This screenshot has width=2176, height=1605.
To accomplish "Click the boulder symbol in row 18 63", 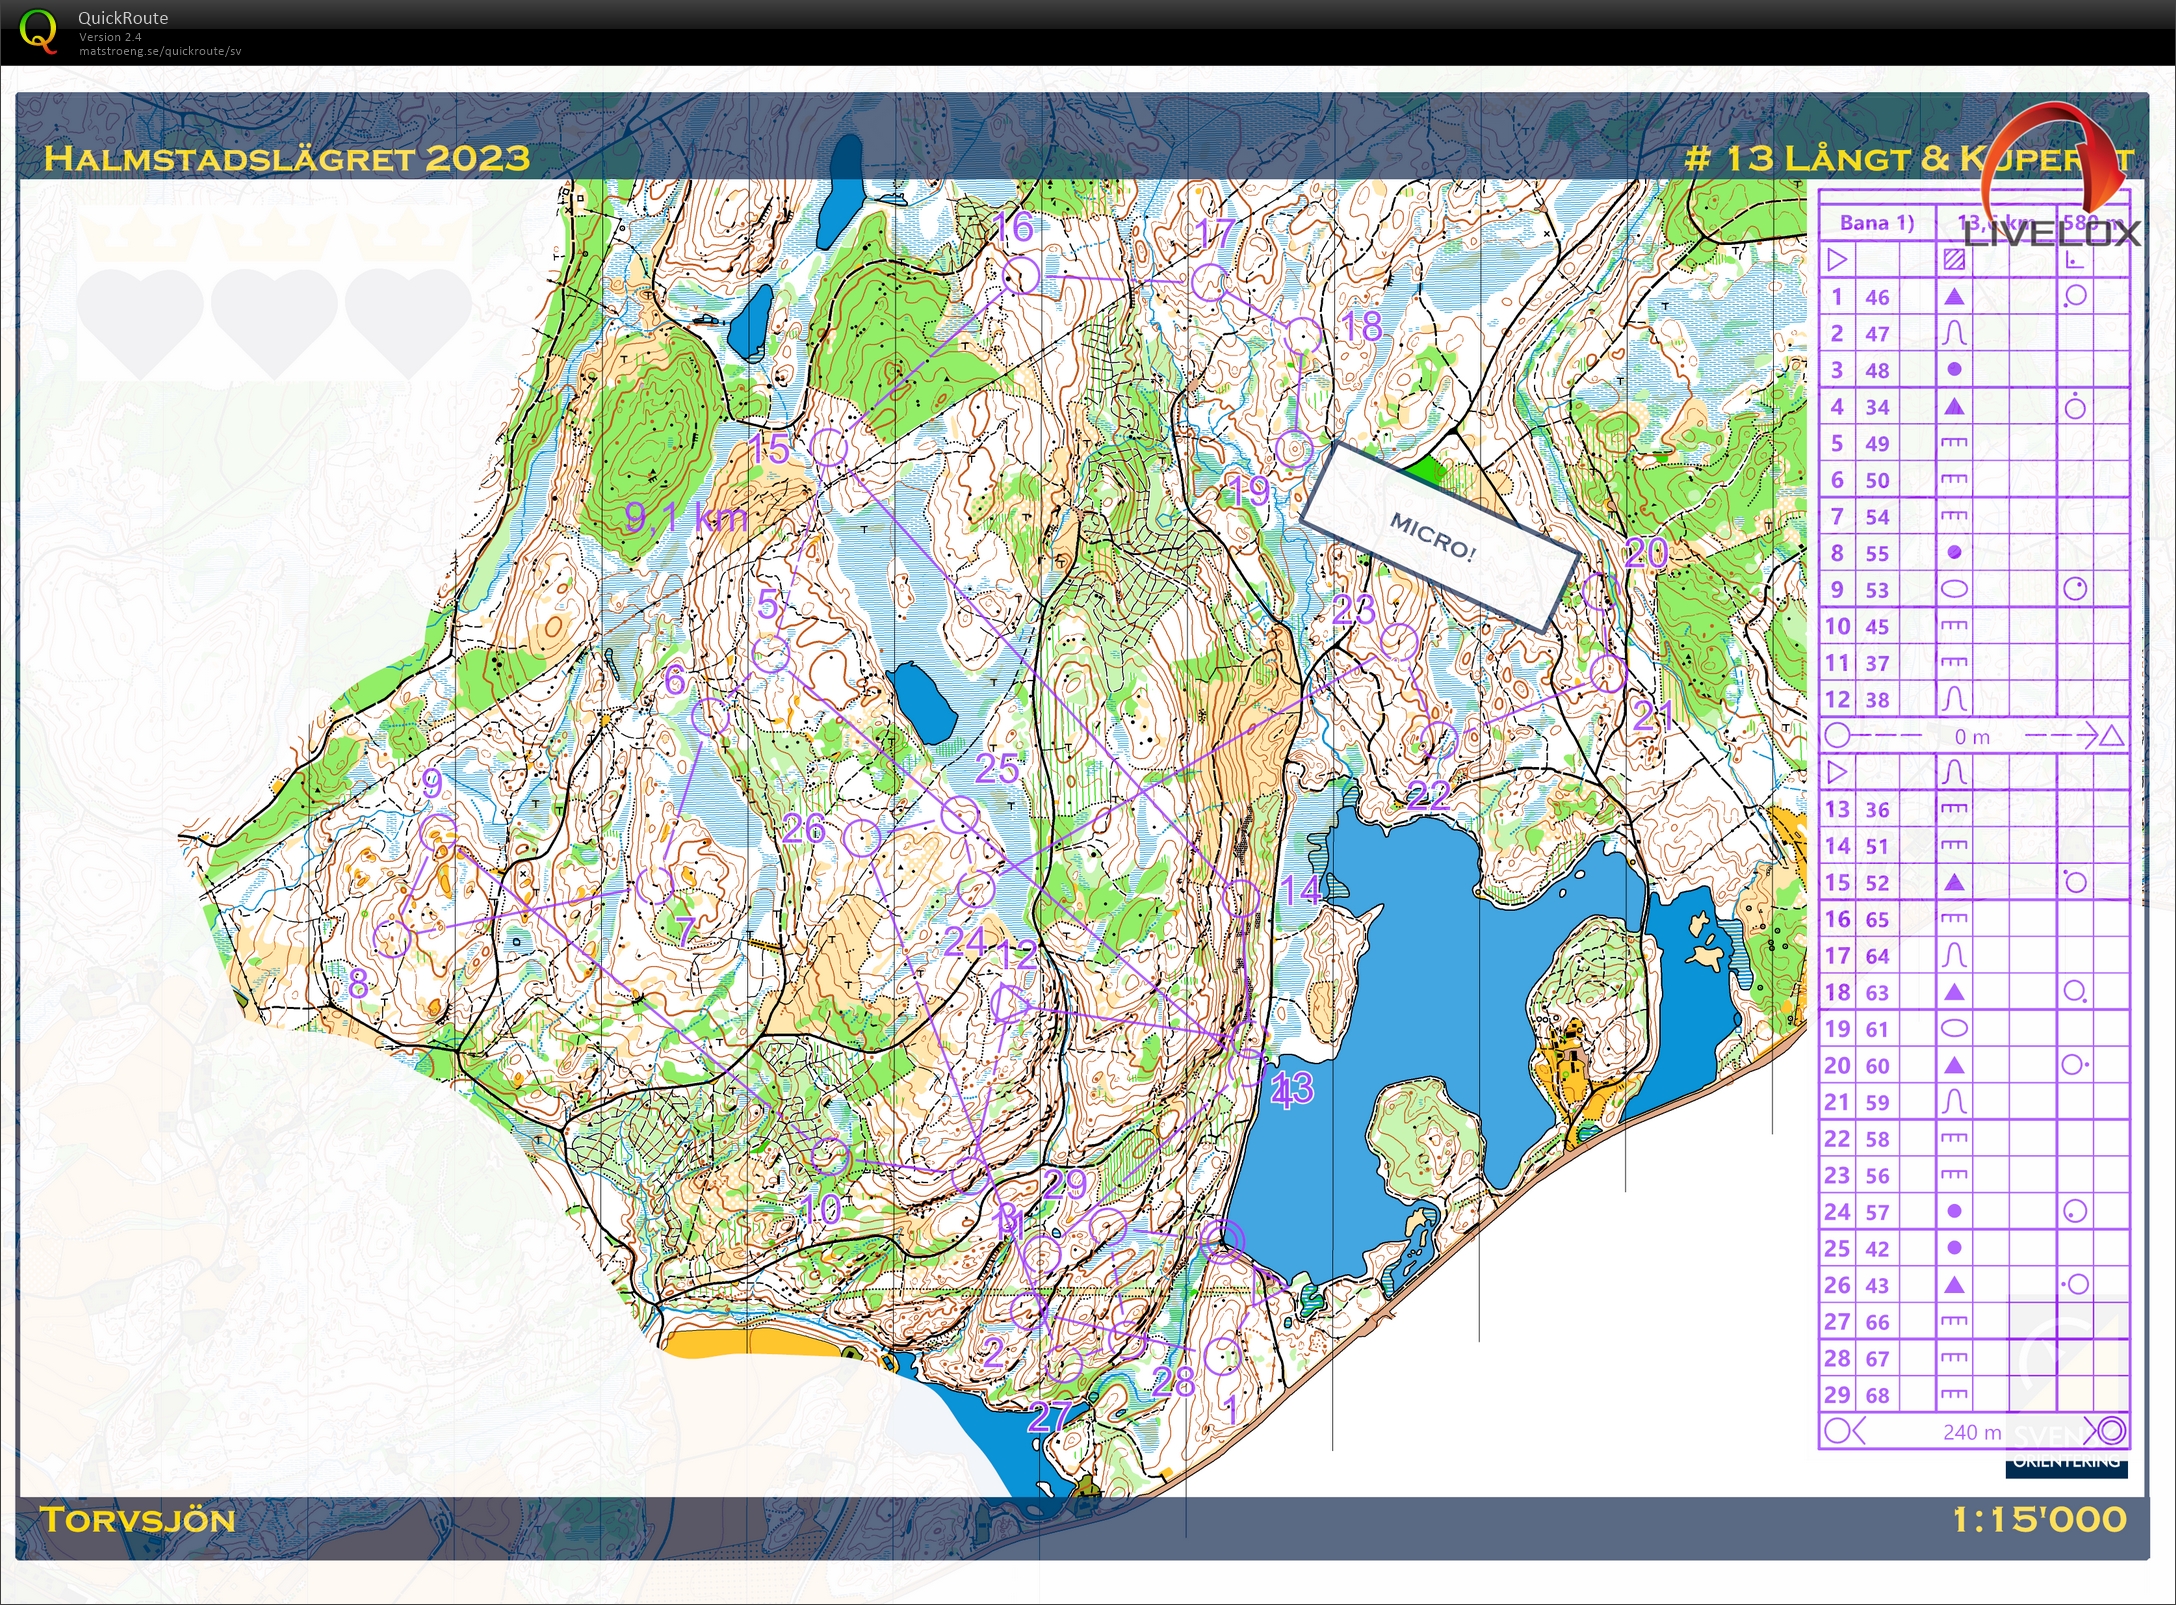I will click(1953, 992).
